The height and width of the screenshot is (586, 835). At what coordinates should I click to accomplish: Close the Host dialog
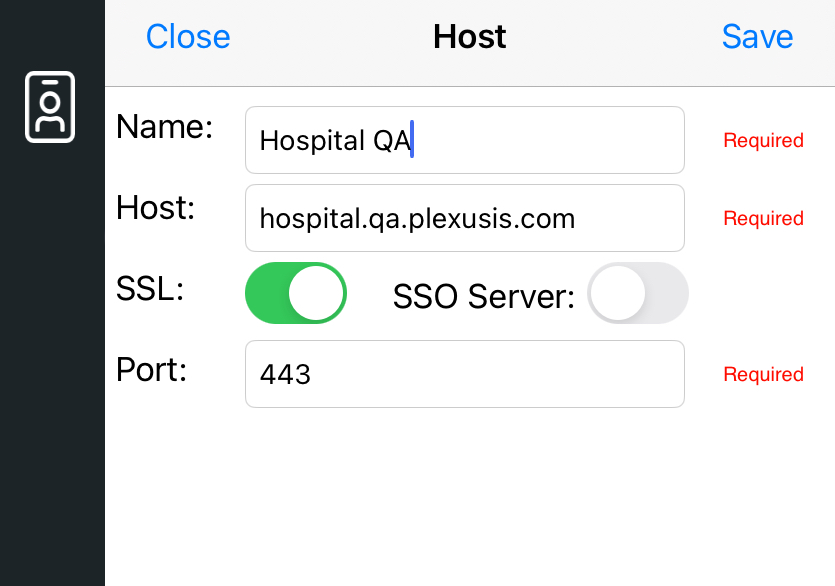(188, 37)
